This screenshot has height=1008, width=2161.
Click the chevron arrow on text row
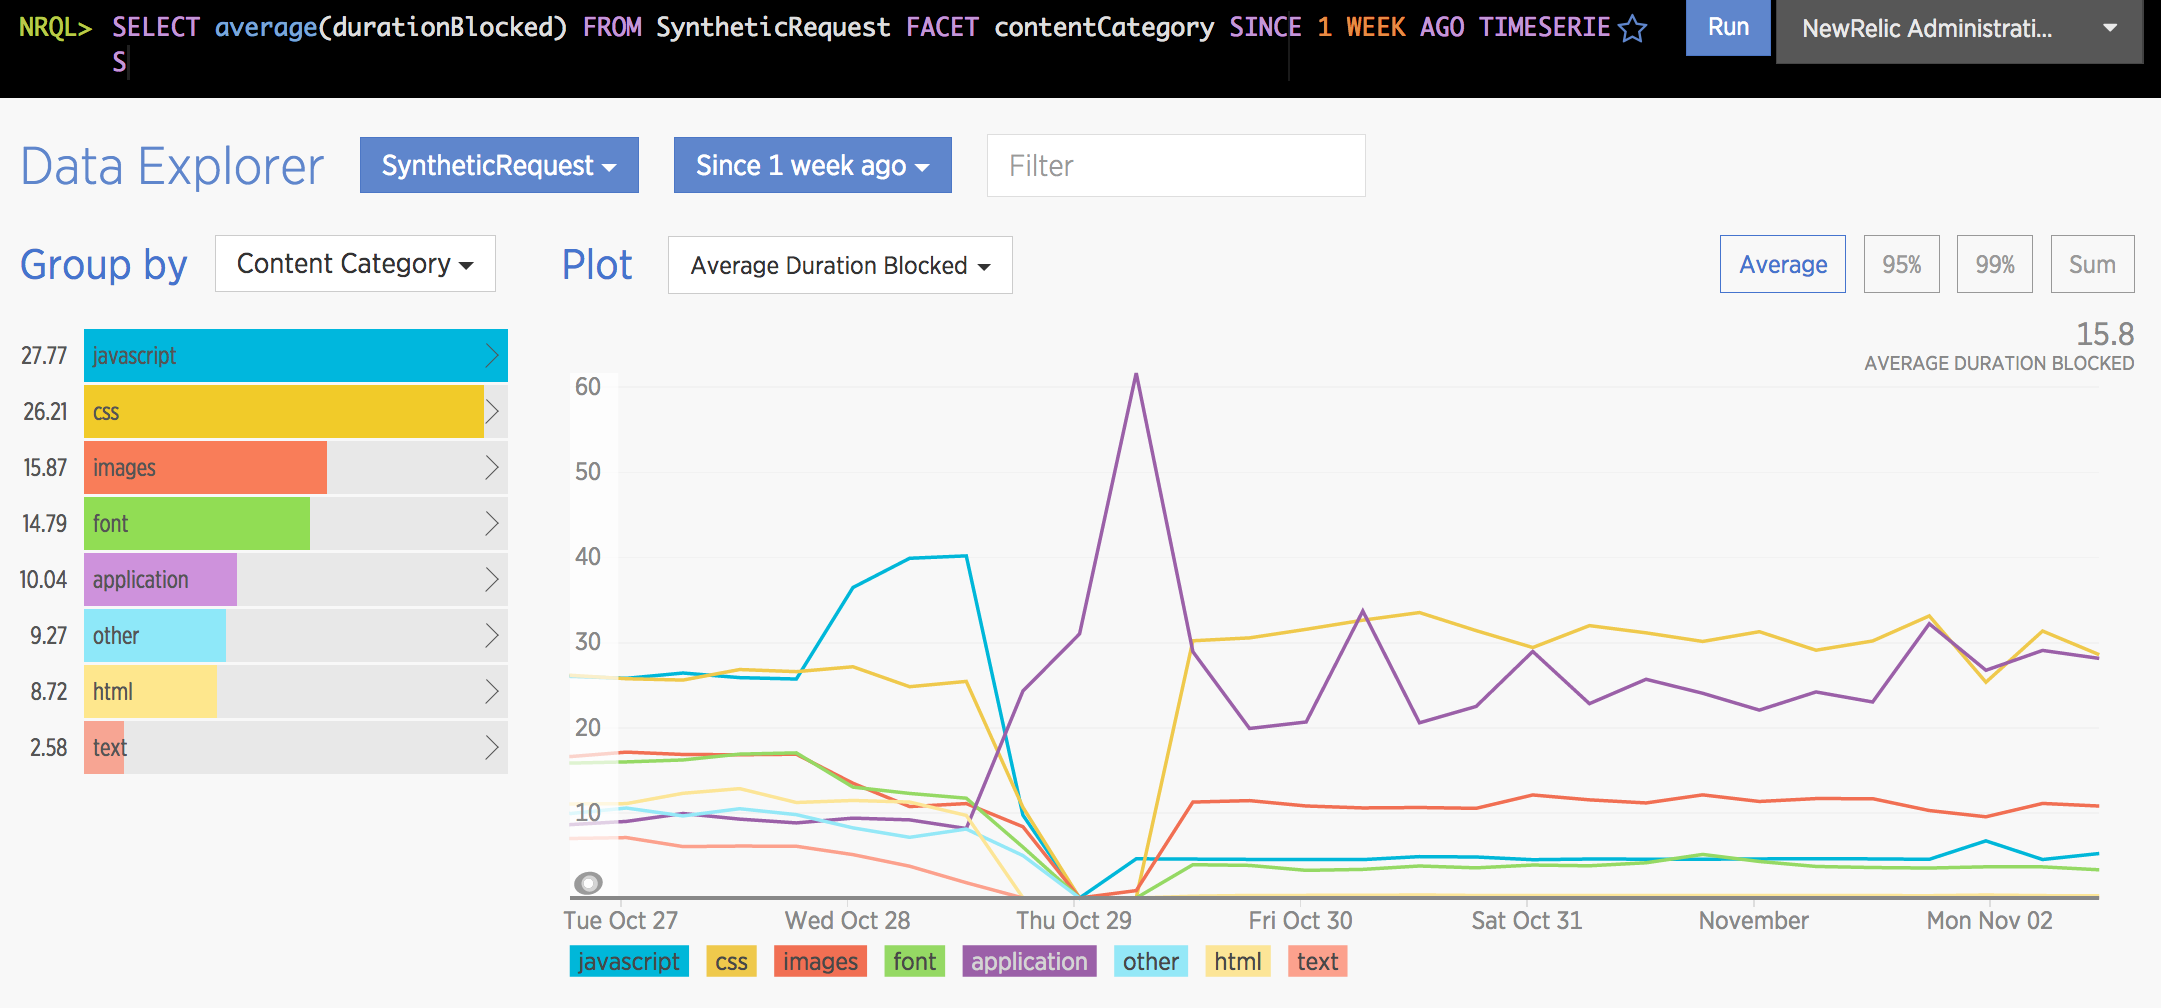491,747
